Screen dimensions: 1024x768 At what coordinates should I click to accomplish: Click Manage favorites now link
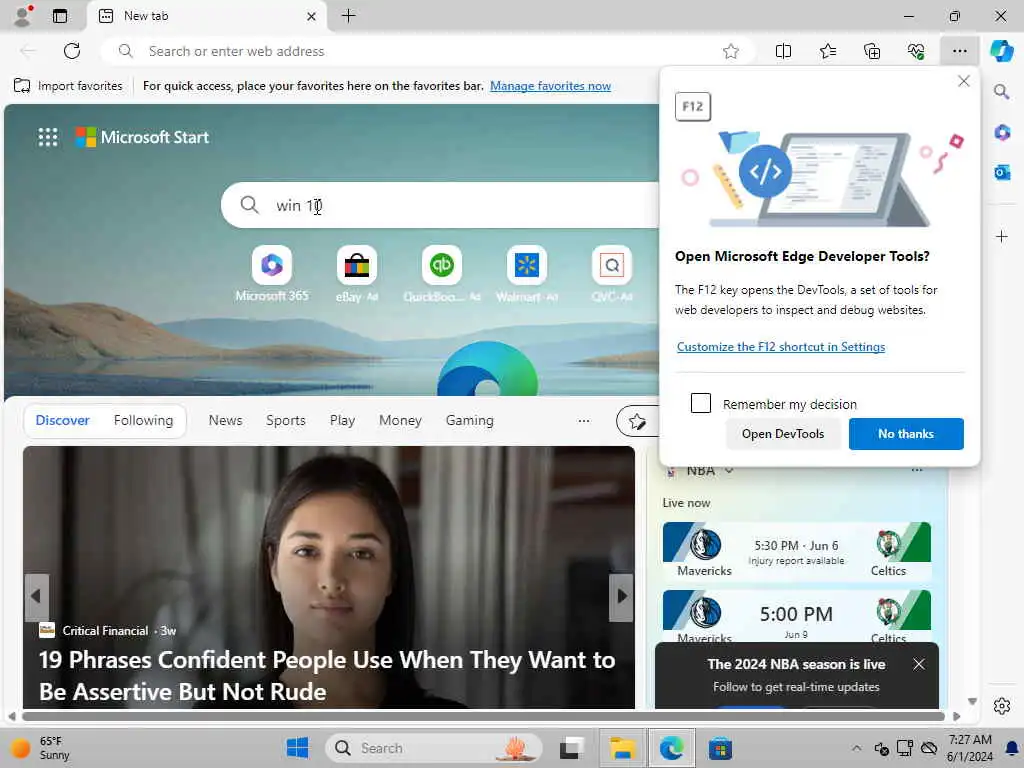click(550, 86)
